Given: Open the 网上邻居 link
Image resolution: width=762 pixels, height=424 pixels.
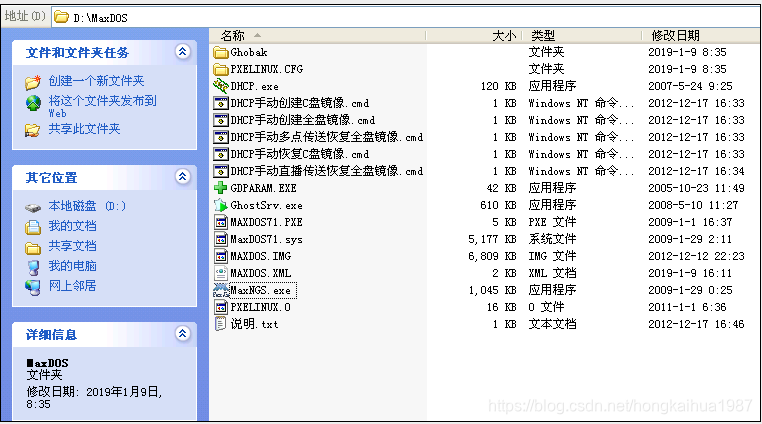Looking at the screenshot, I should [72, 286].
